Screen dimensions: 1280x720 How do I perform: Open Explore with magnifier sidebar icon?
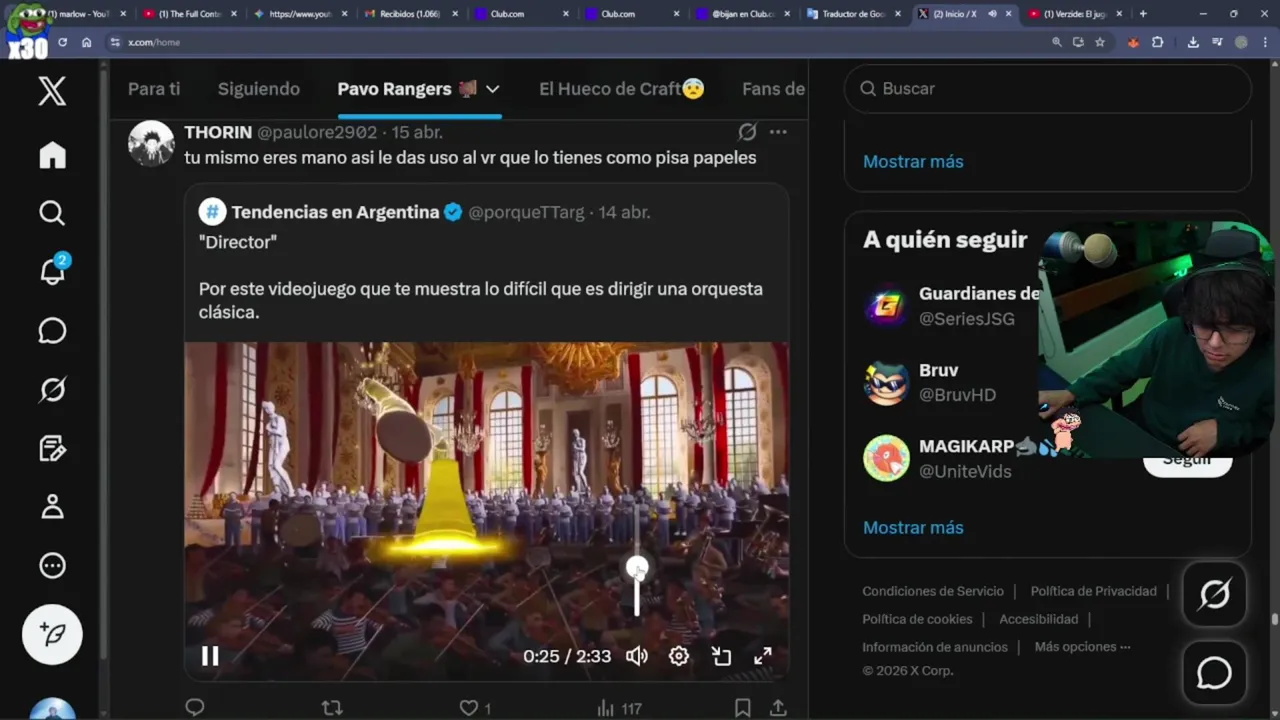(52, 213)
